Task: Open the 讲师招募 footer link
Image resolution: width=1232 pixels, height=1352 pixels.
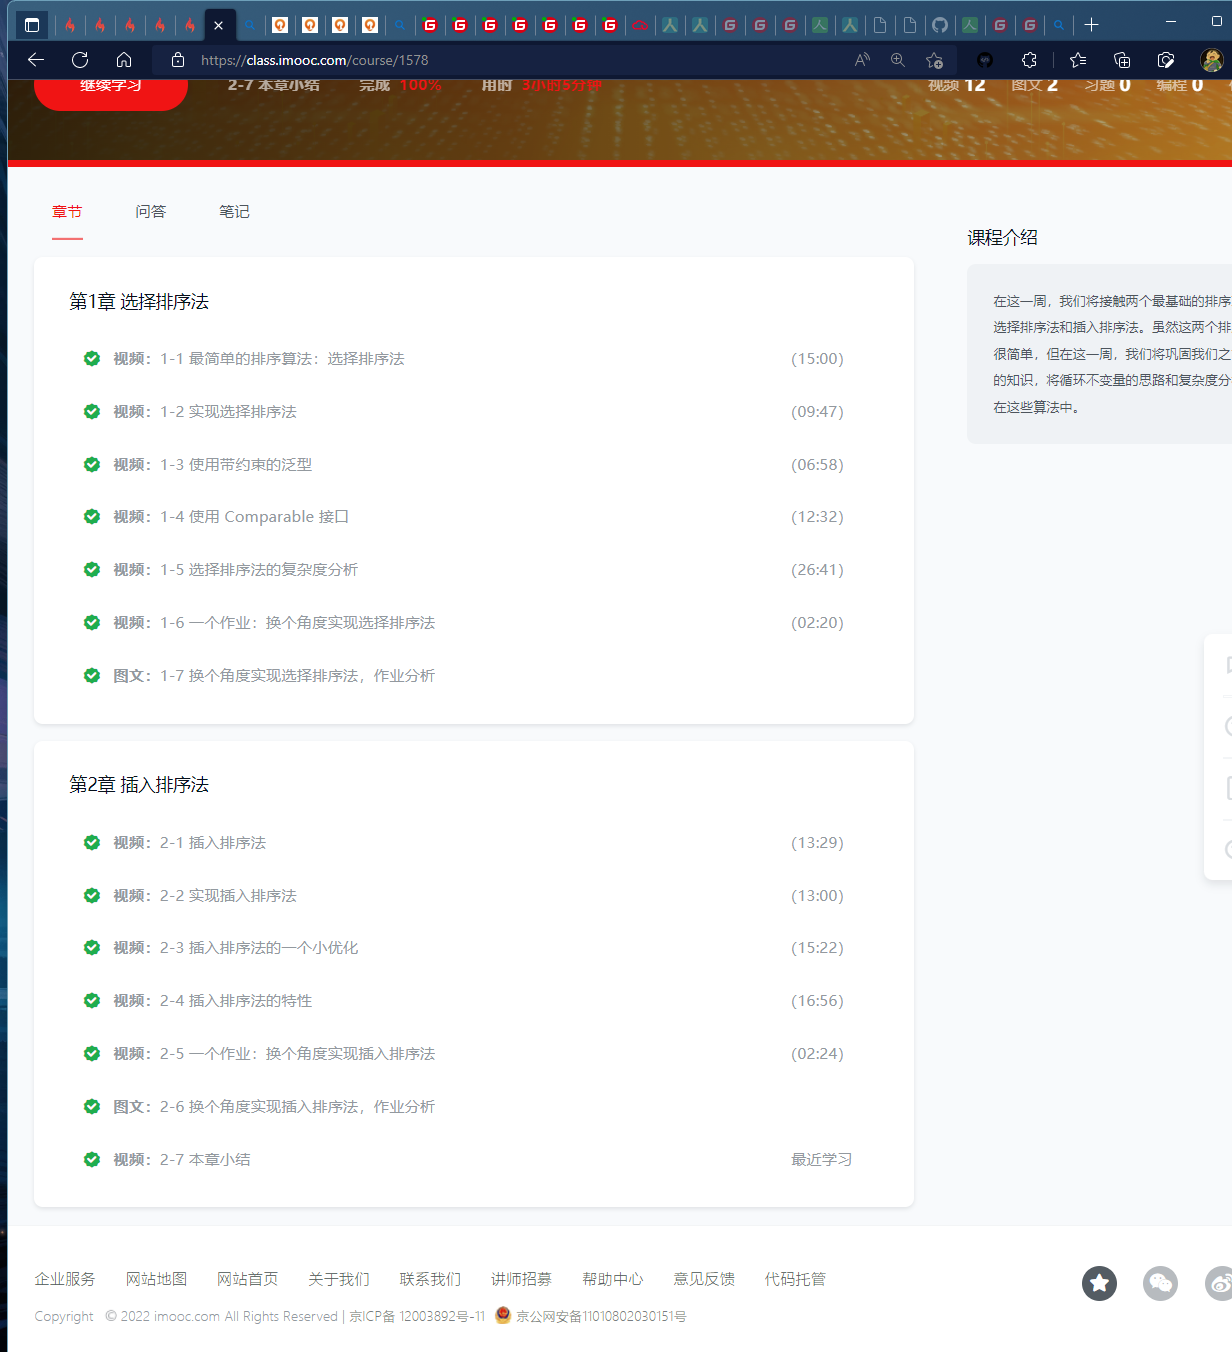Action: click(521, 1279)
